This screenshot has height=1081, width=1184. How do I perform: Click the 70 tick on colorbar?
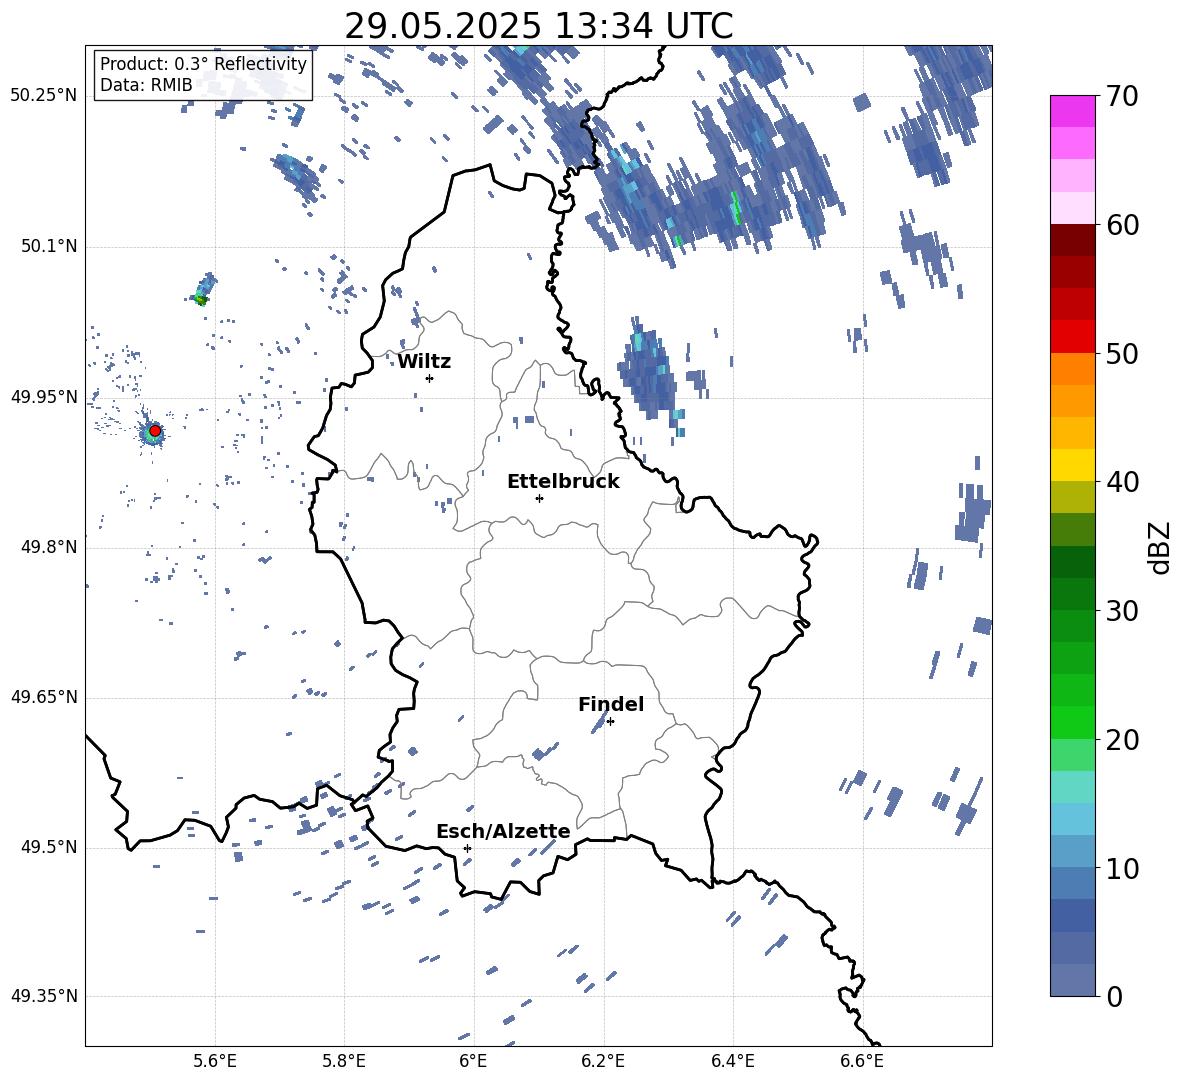click(1122, 96)
